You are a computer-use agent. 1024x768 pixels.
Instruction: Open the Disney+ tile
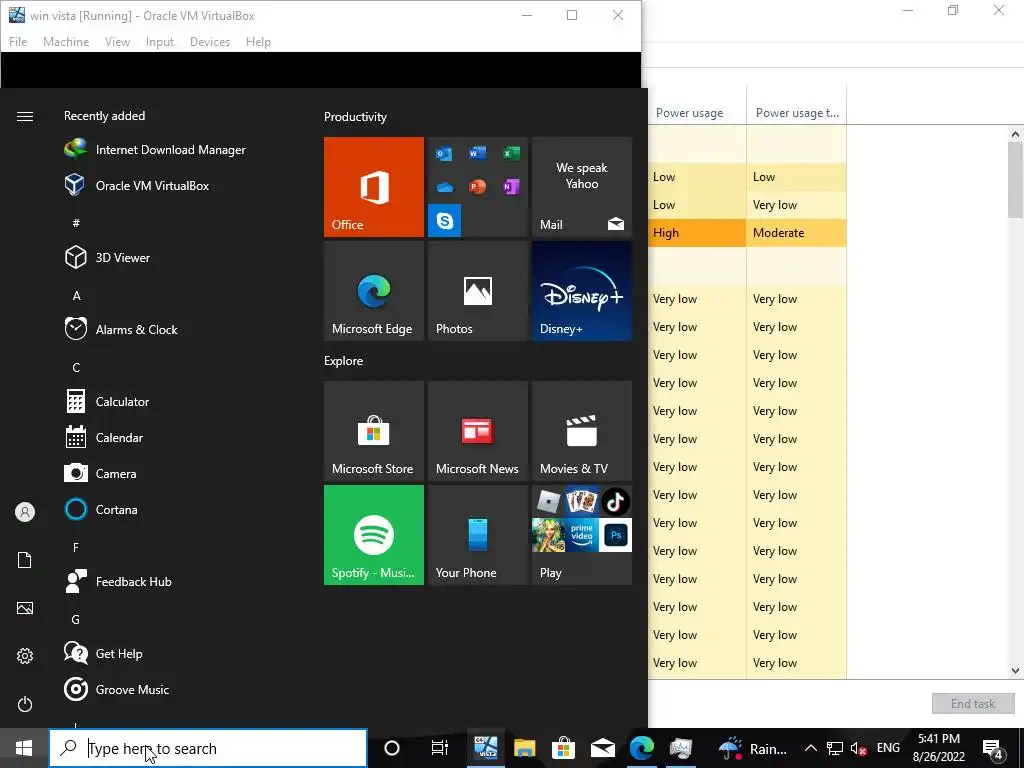click(x=582, y=291)
